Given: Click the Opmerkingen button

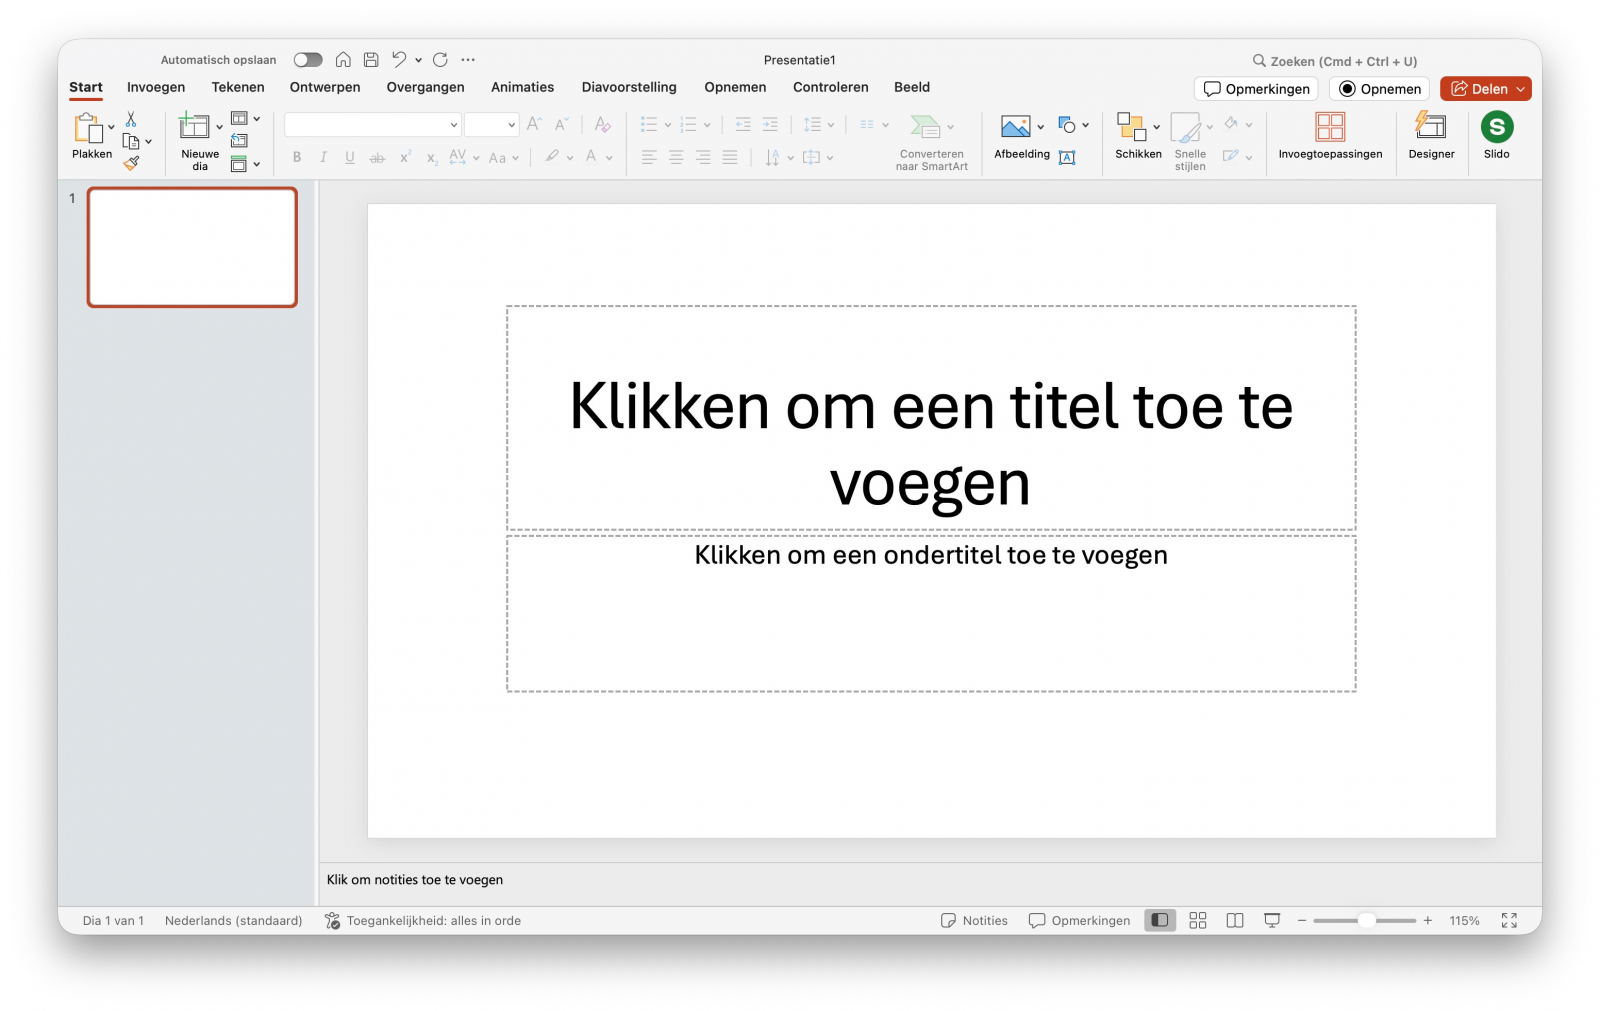Looking at the screenshot, I should point(1256,88).
